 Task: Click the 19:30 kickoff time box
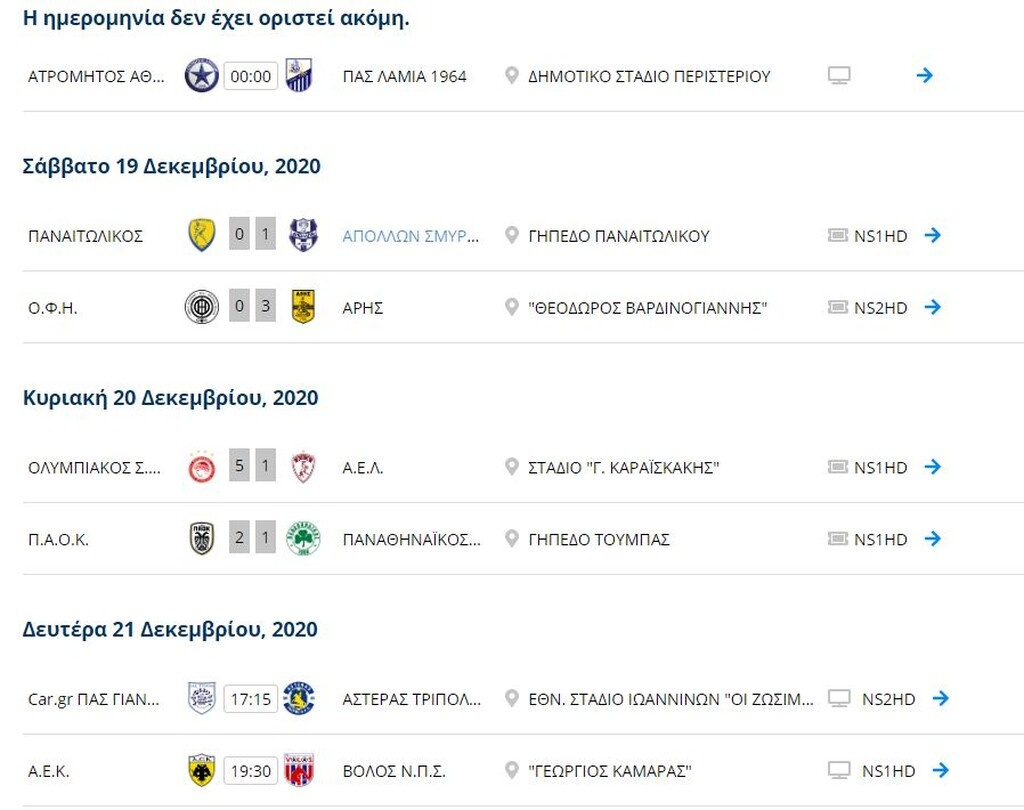pyautogui.click(x=253, y=770)
